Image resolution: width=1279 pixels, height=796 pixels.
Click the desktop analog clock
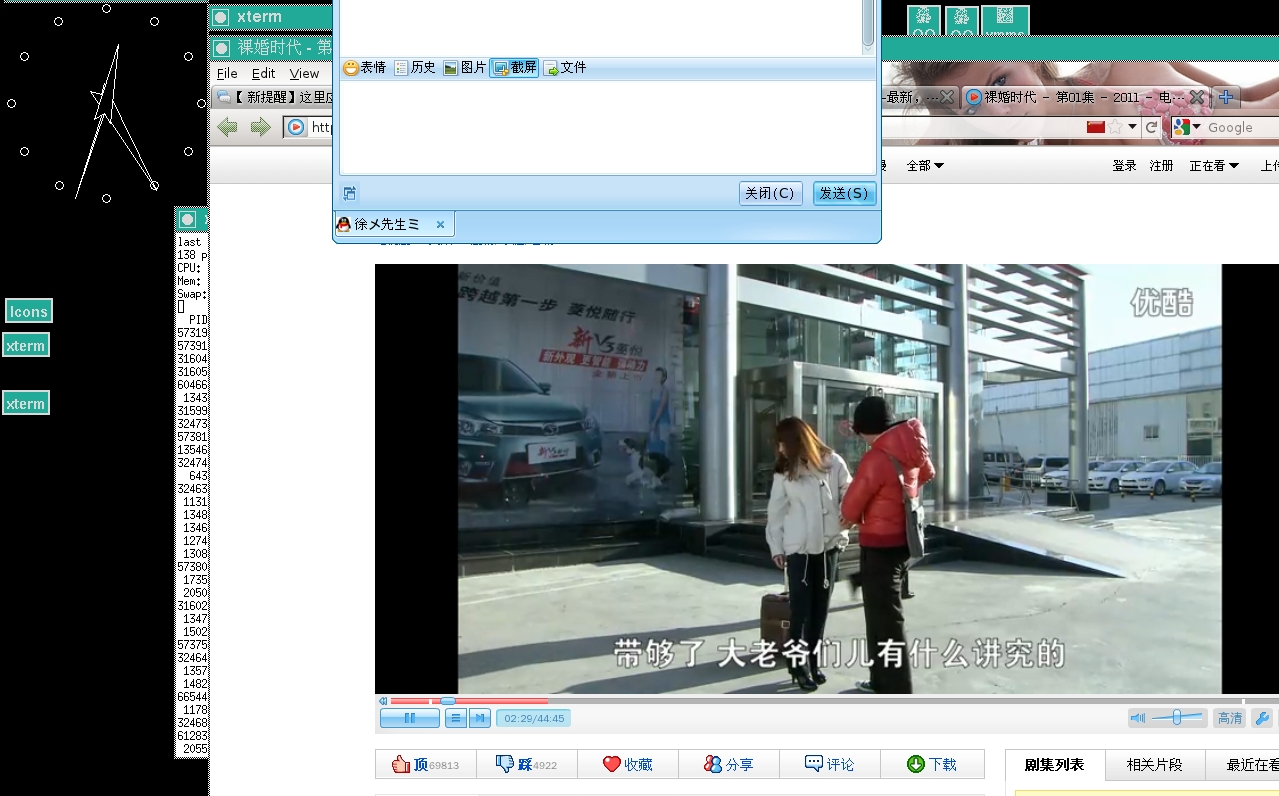coord(105,104)
